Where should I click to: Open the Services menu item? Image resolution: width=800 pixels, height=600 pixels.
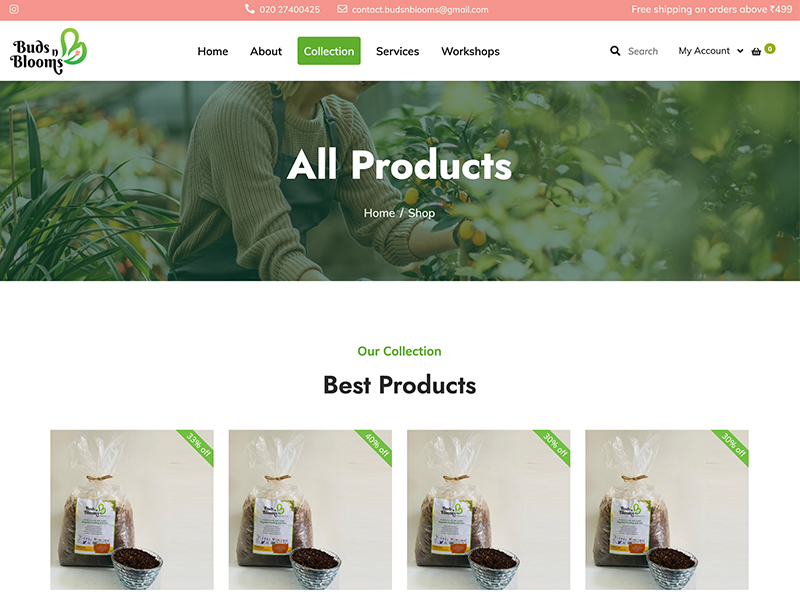pyautogui.click(x=397, y=51)
